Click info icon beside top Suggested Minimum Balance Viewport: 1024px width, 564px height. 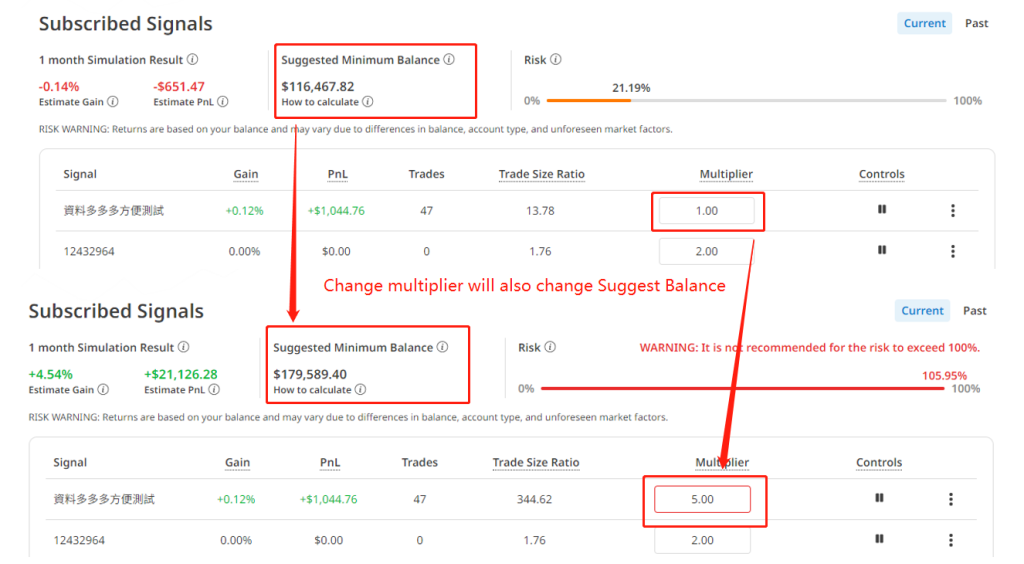pyautogui.click(x=449, y=60)
